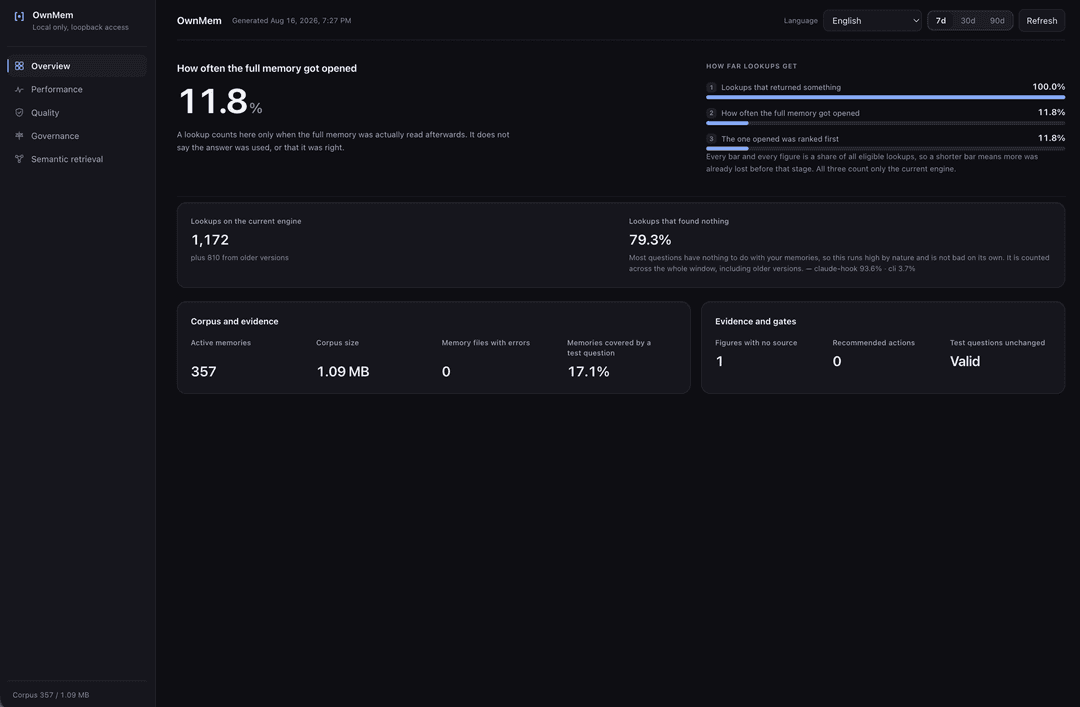
Task: Click Figures with no source value 1
Action: point(719,361)
